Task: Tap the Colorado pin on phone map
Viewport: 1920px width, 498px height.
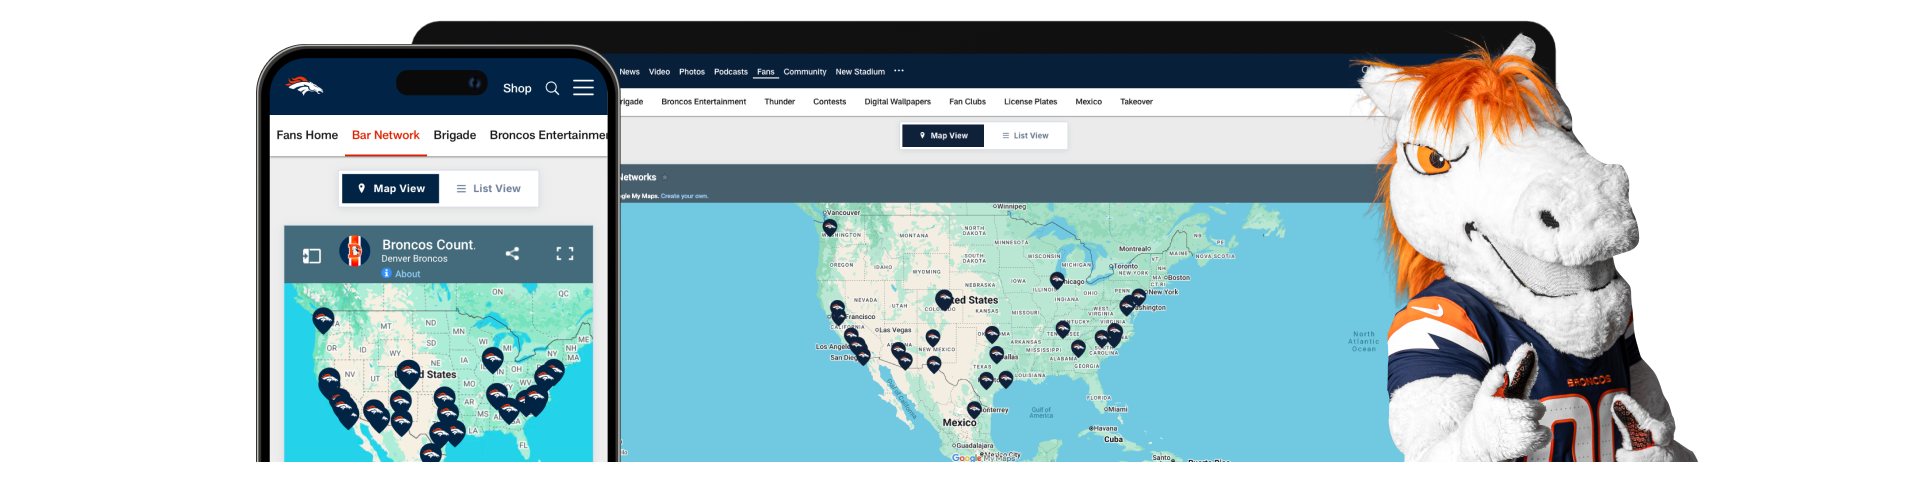Action: point(408,374)
